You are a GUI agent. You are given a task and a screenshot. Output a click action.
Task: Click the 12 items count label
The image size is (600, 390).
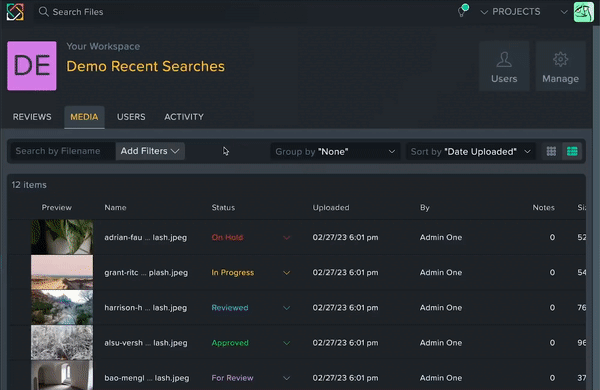[x=29, y=185]
